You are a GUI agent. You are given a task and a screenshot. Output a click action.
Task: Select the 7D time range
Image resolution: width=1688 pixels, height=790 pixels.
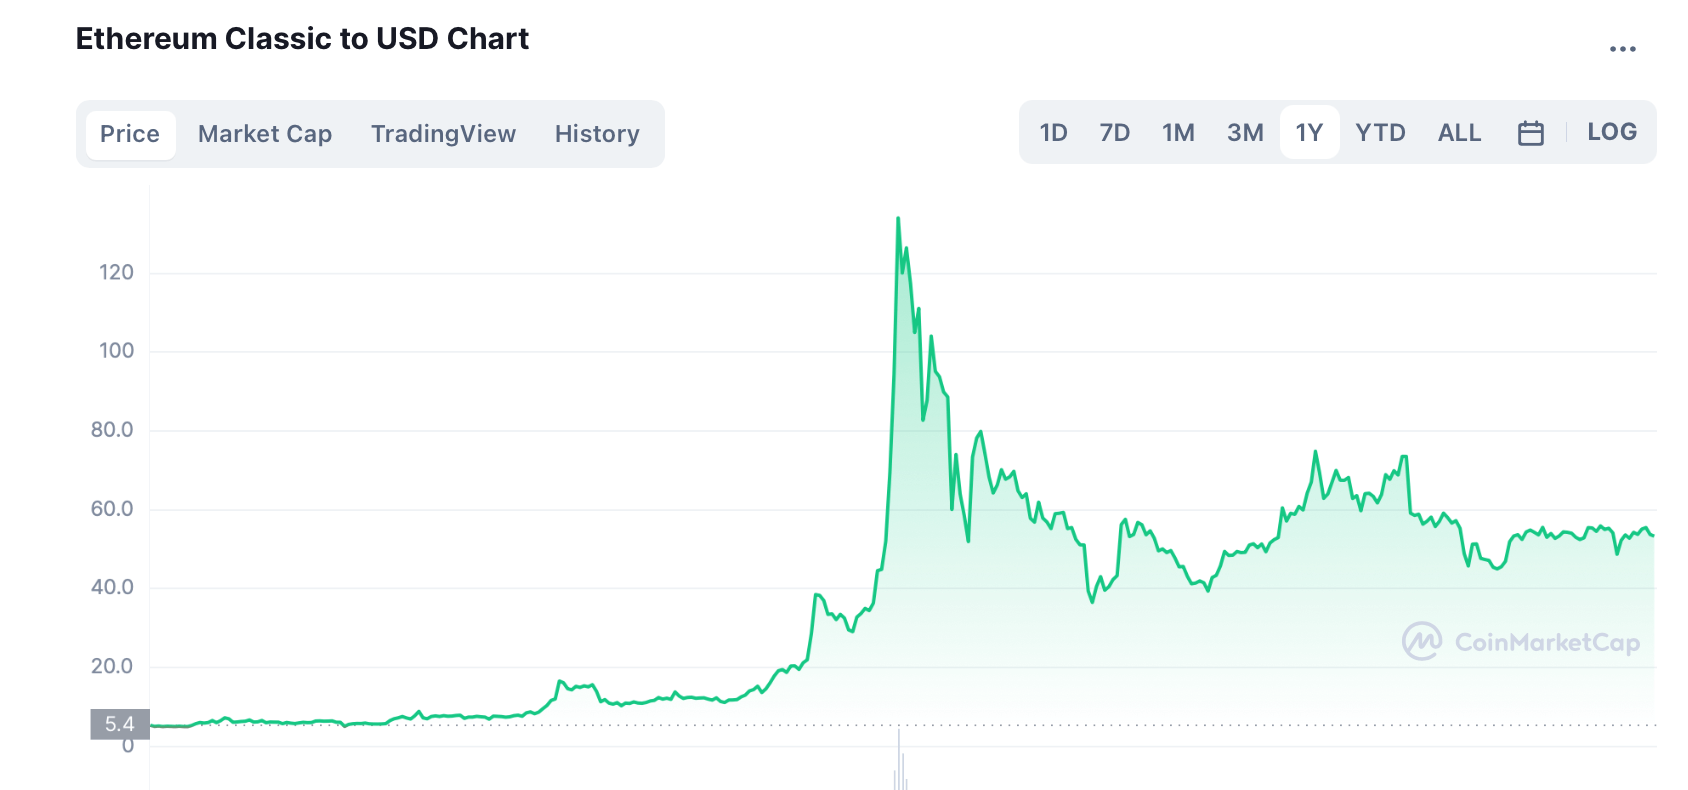coord(1114,133)
